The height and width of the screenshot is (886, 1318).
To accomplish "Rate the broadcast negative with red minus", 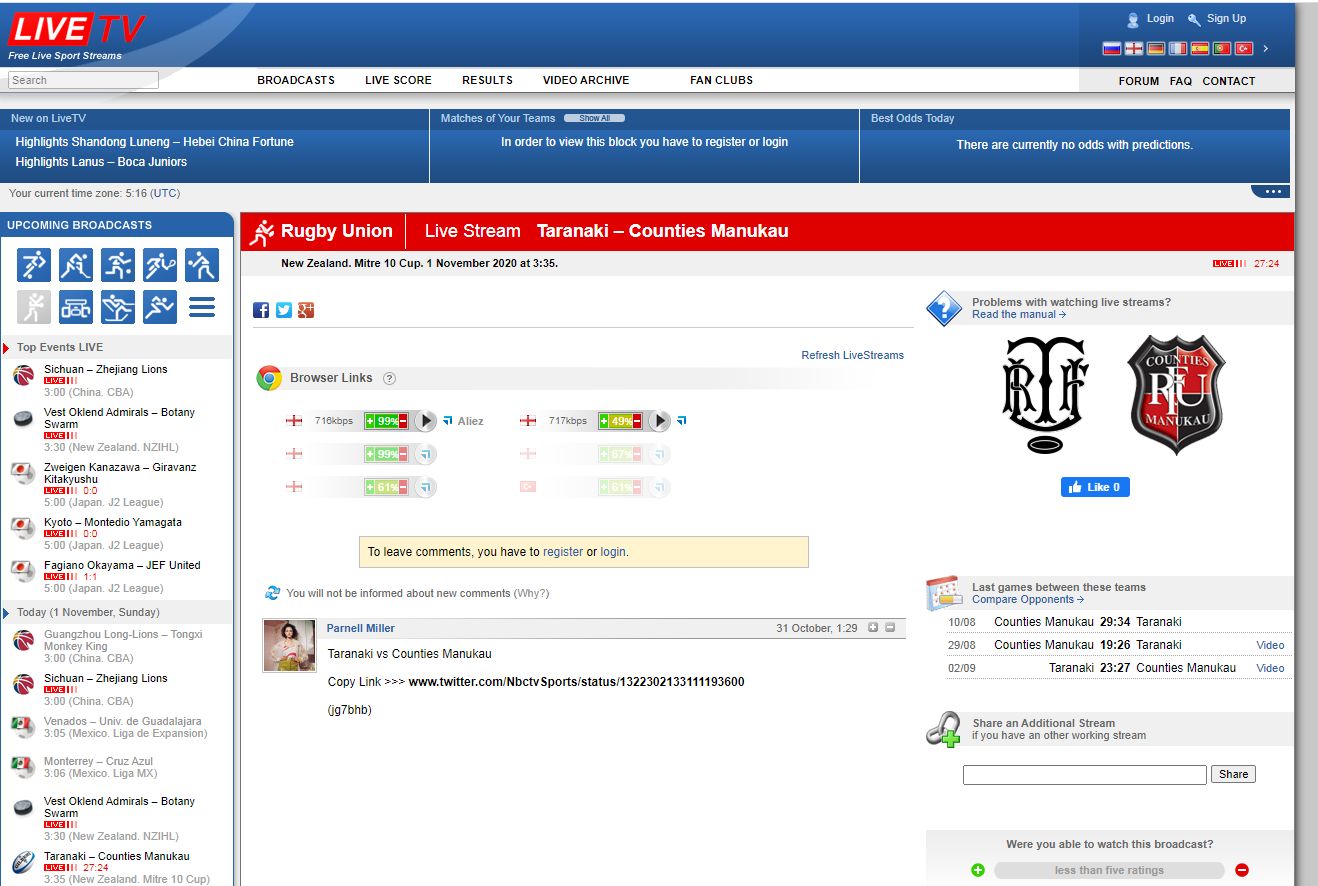I will click(1242, 870).
